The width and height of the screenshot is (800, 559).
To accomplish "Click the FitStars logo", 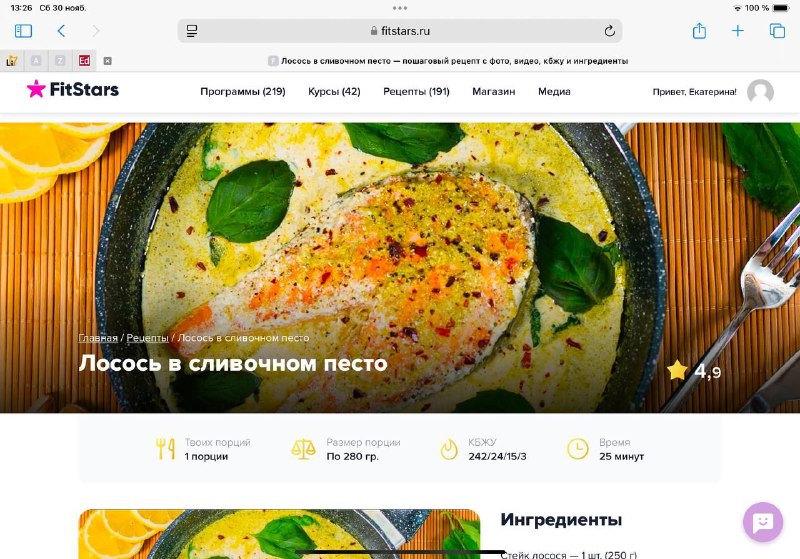I will pos(73,89).
